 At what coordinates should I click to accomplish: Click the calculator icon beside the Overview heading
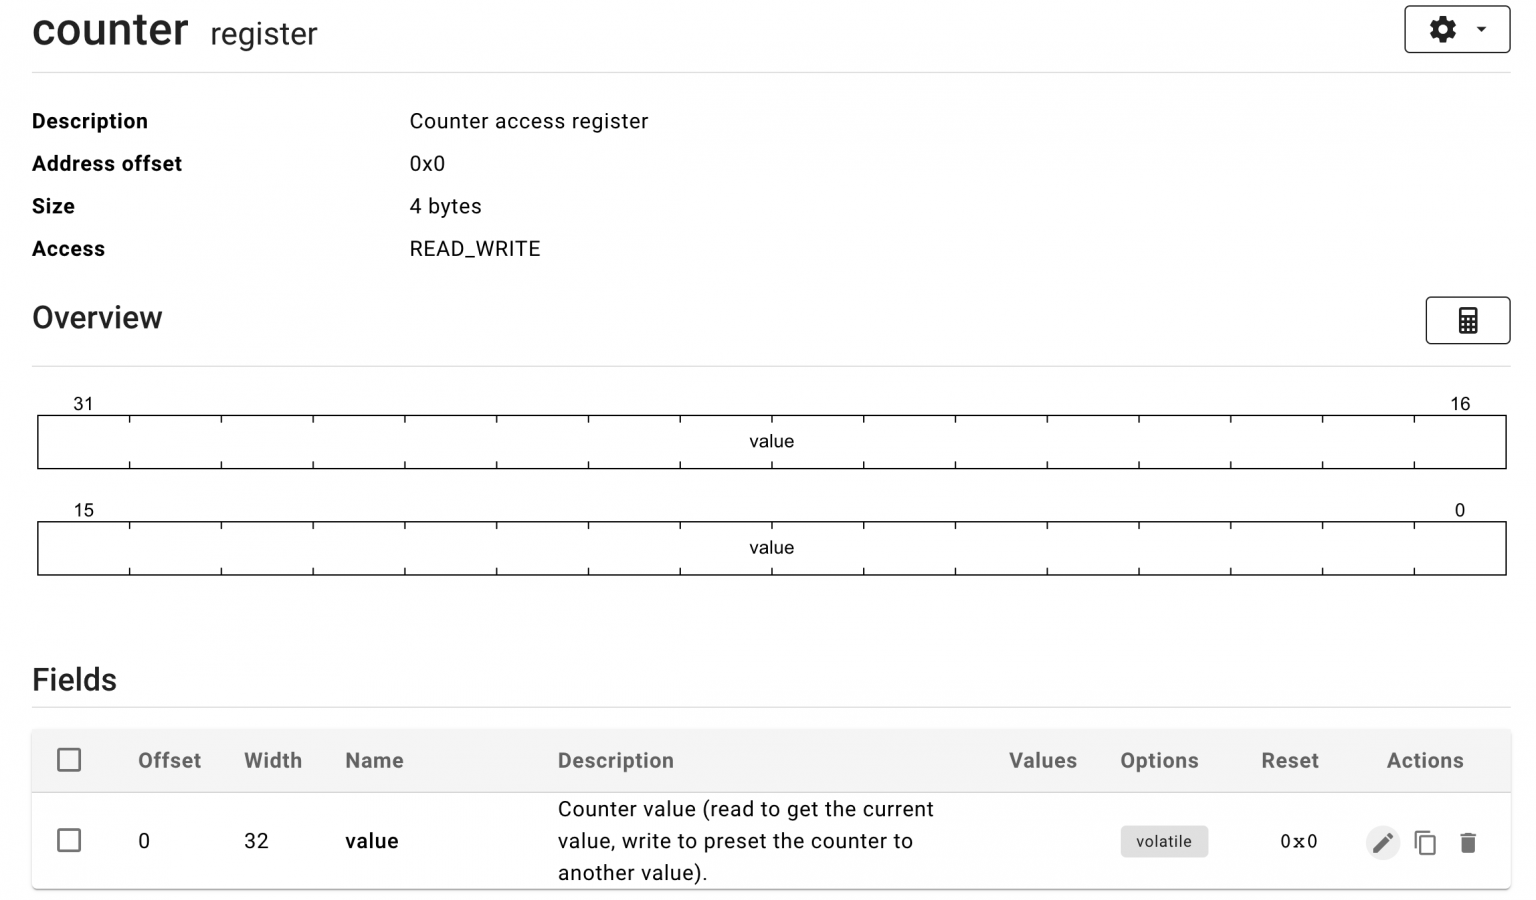[1467, 320]
